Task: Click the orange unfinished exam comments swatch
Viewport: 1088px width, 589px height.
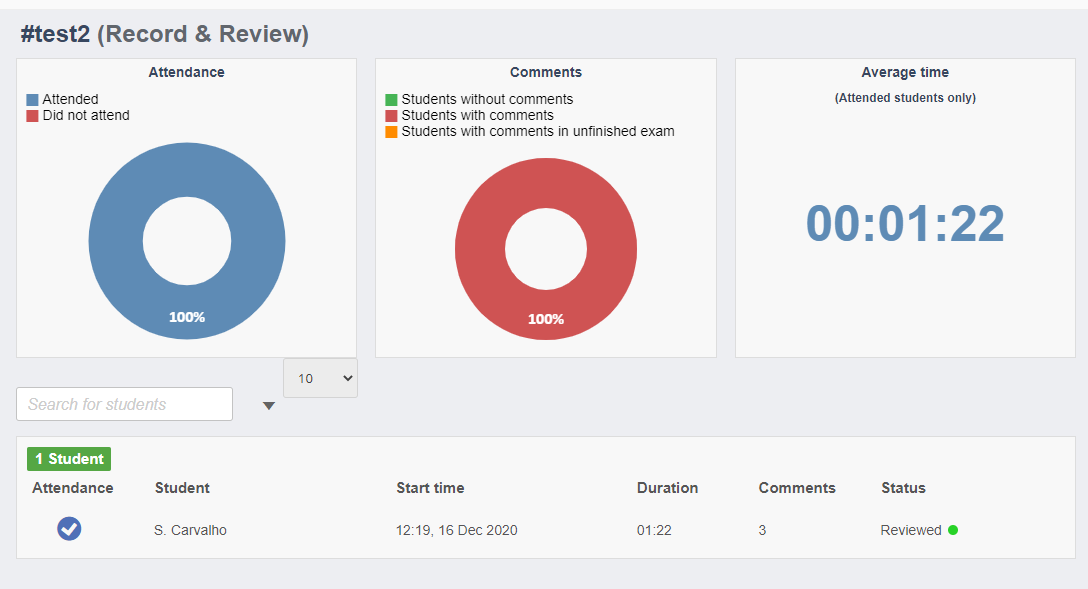Action: [x=391, y=132]
